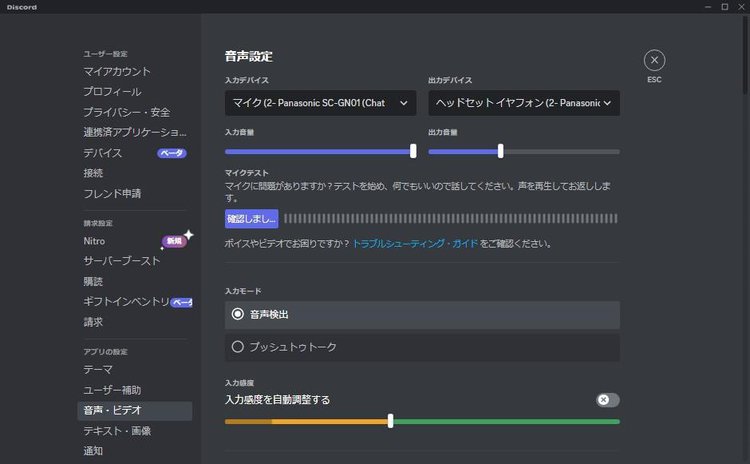Maximize the Discord window
Viewport: 750px width, 464px height.
725,7
